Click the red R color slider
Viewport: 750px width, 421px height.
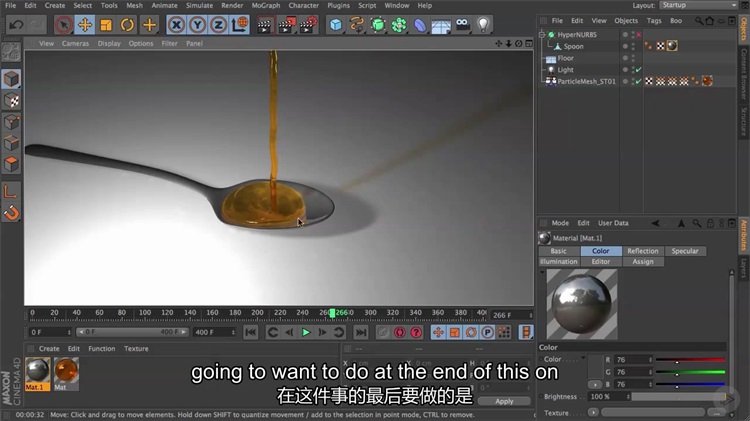[683, 359]
